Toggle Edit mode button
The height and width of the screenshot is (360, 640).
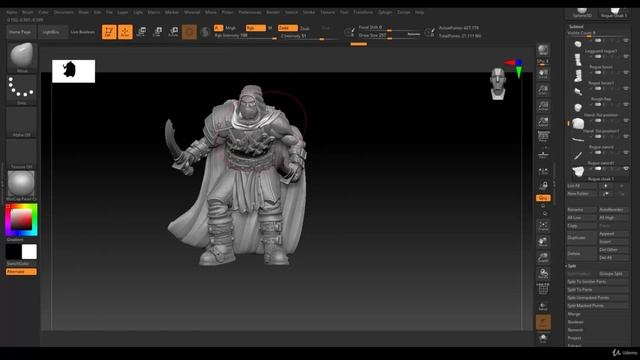tap(109, 32)
